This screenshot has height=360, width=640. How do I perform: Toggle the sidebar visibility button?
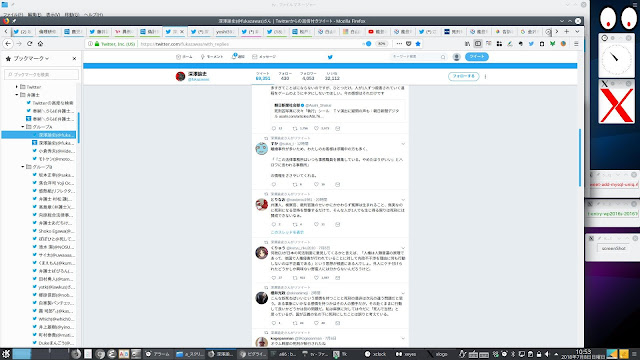[x=478, y=44]
